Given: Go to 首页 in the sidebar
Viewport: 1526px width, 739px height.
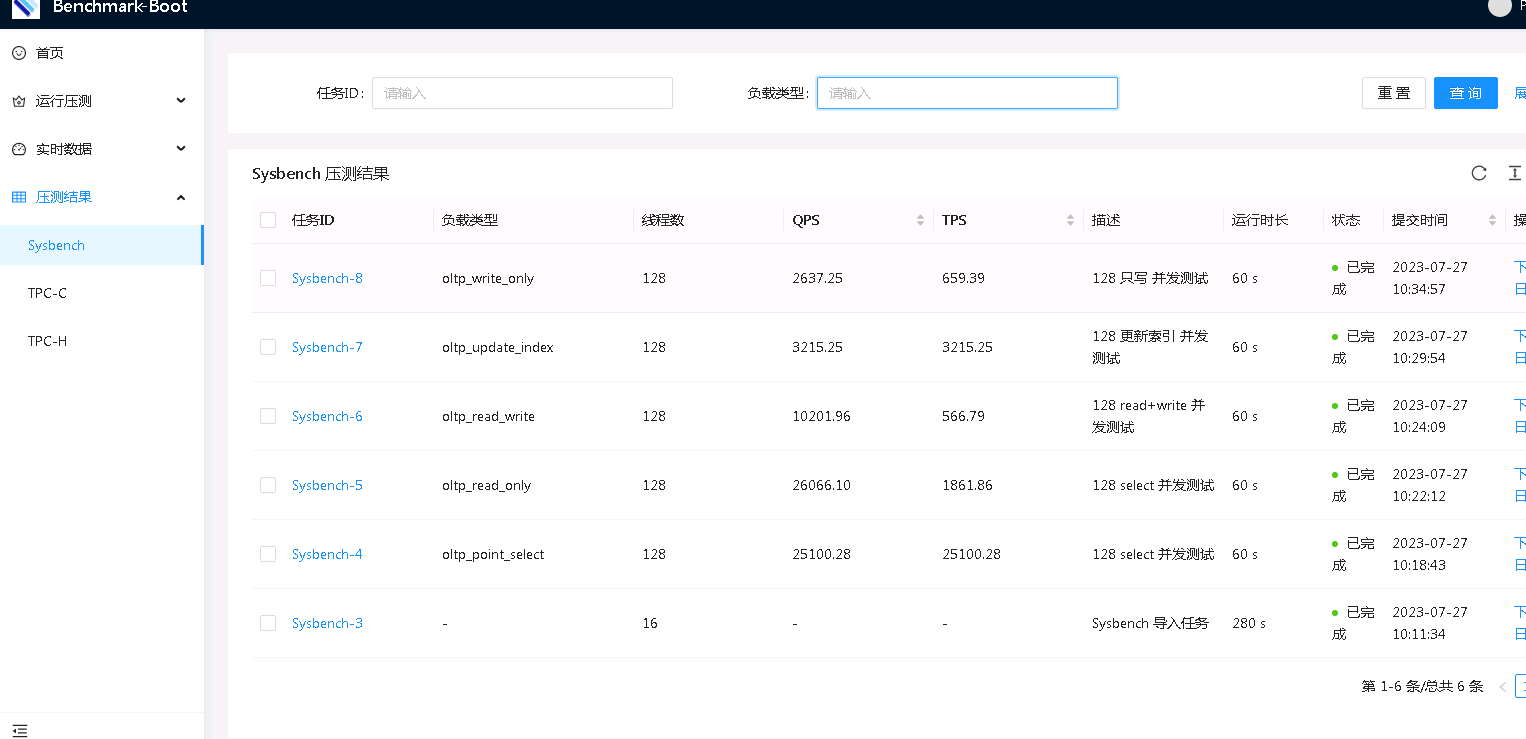Looking at the screenshot, I should click(50, 53).
